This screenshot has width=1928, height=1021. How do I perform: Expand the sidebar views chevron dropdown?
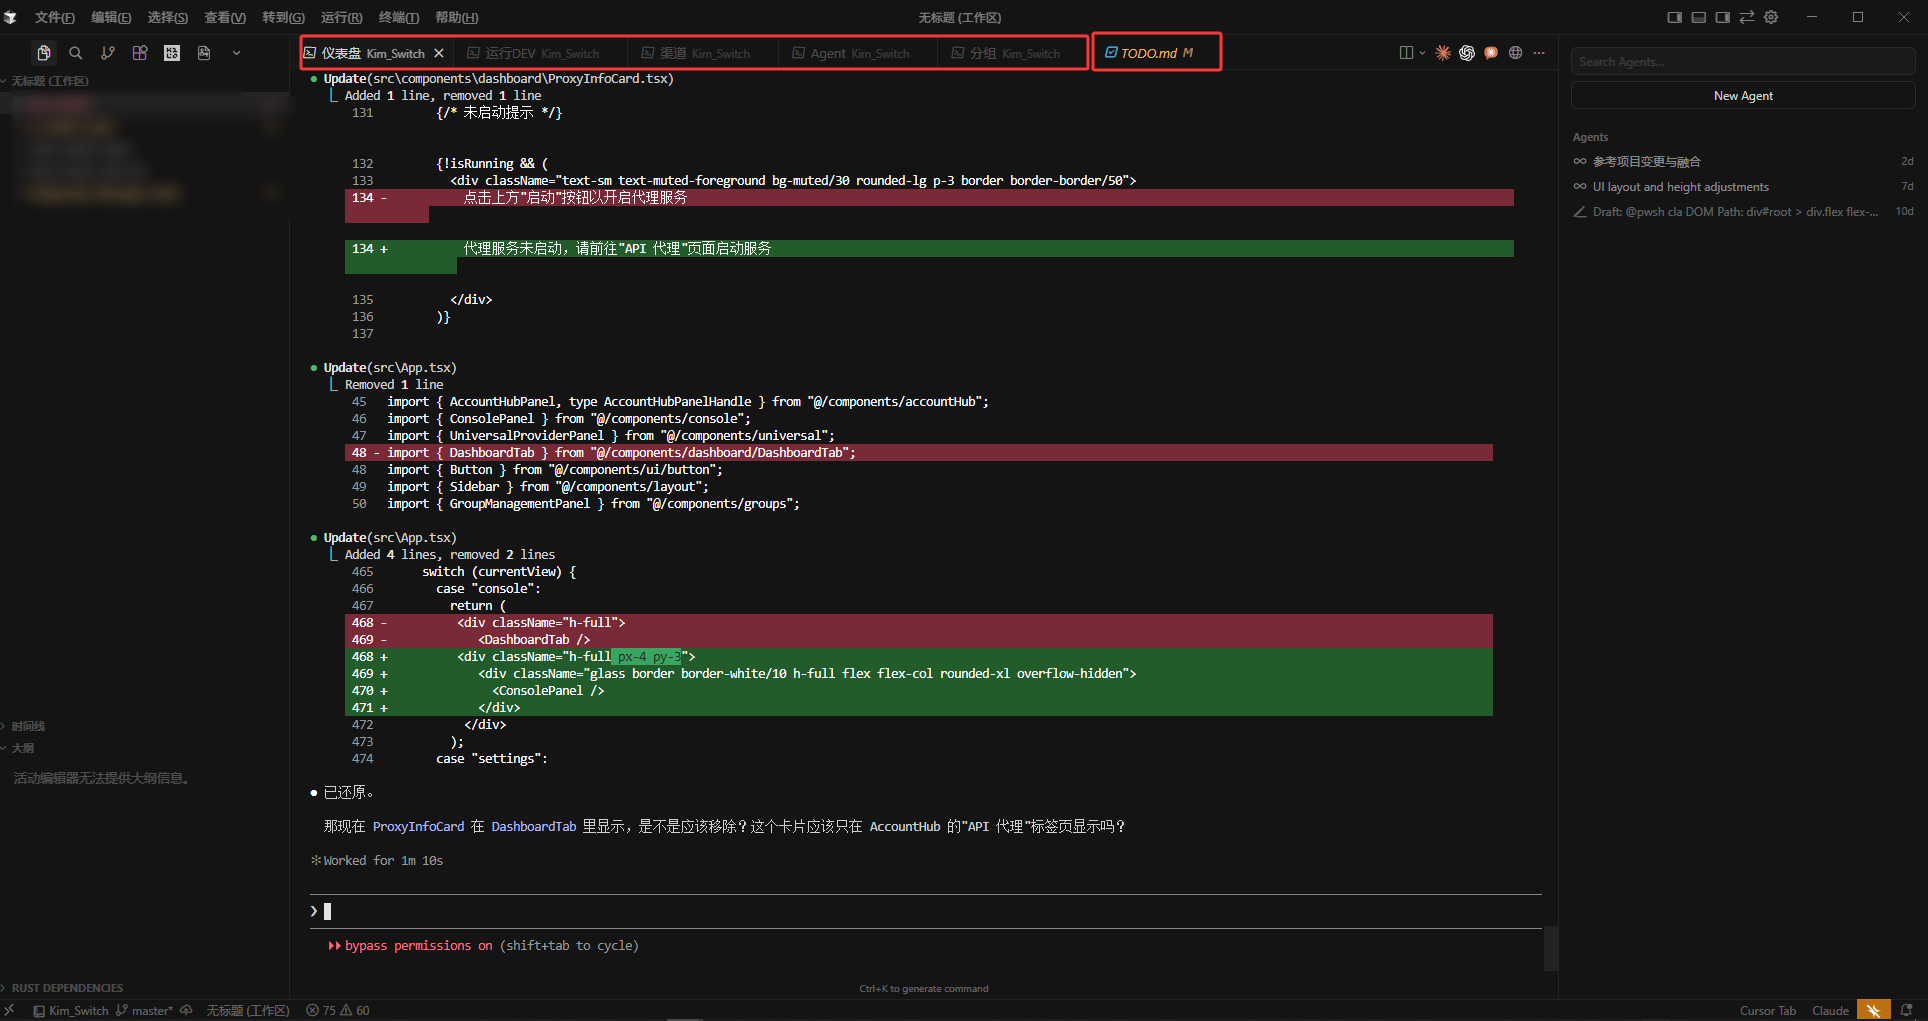coord(236,53)
